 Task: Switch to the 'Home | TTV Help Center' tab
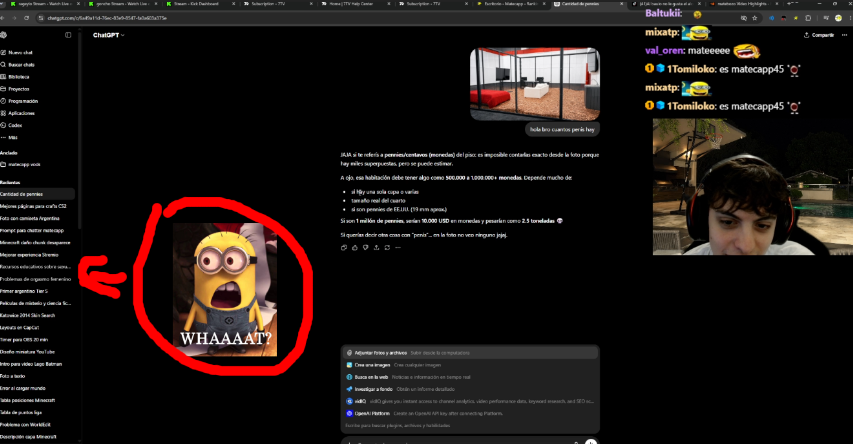click(354, 4)
